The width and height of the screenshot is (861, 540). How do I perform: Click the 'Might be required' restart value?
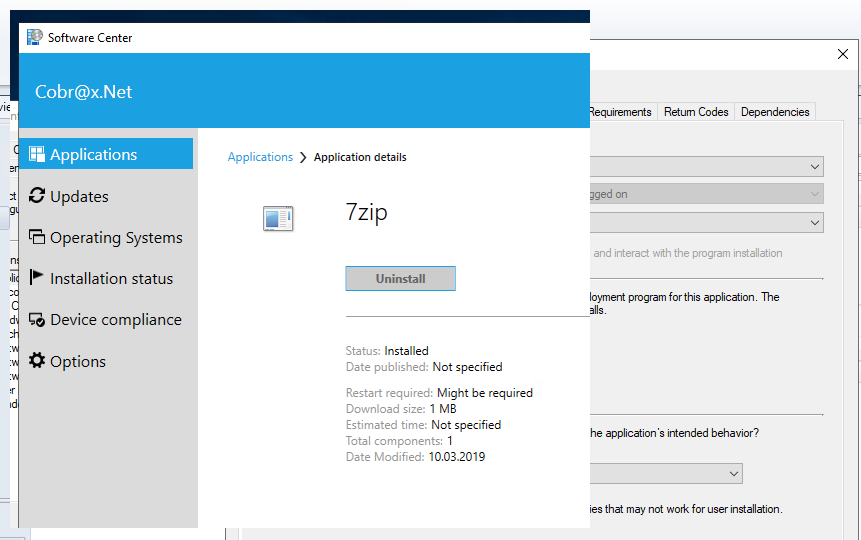click(x=485, y=393)
